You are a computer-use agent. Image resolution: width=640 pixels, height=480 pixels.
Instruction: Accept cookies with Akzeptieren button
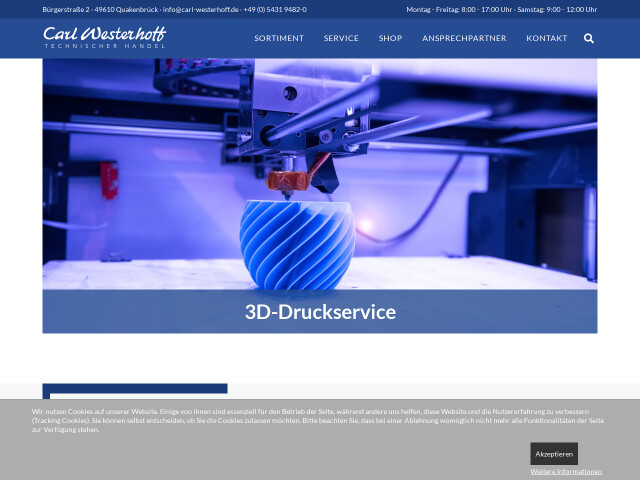tap(554, 454)
